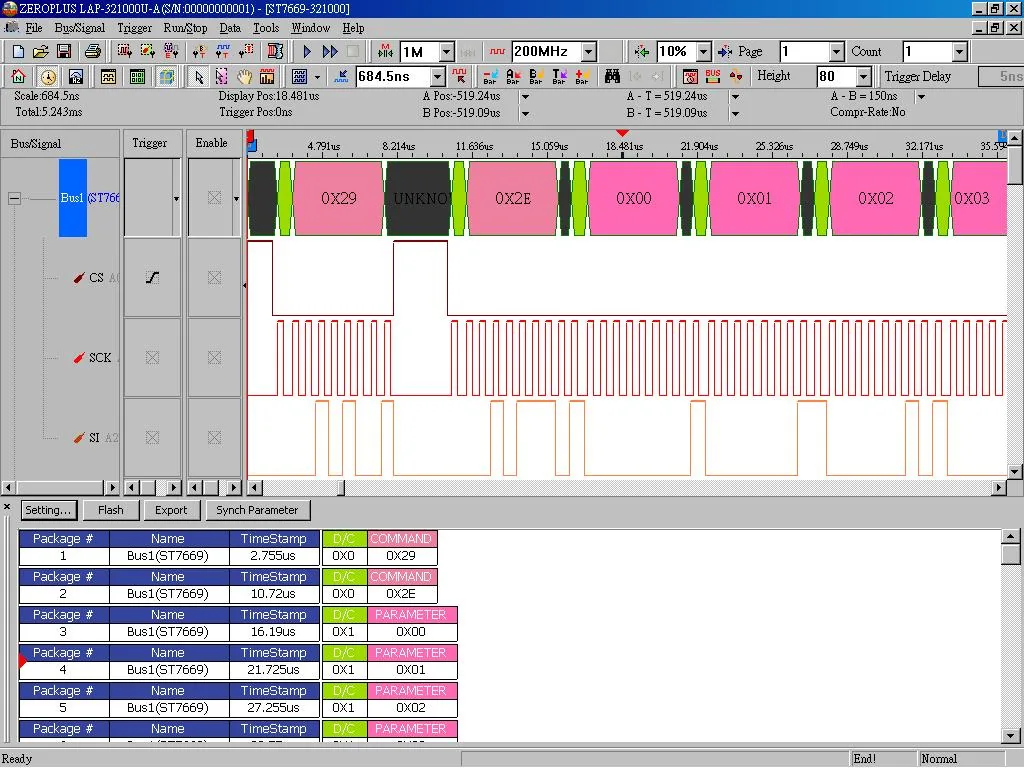Click the BUS packet list icon
Image resolution: width=1024 pixels, height=768 pixels.
(712, 76)
